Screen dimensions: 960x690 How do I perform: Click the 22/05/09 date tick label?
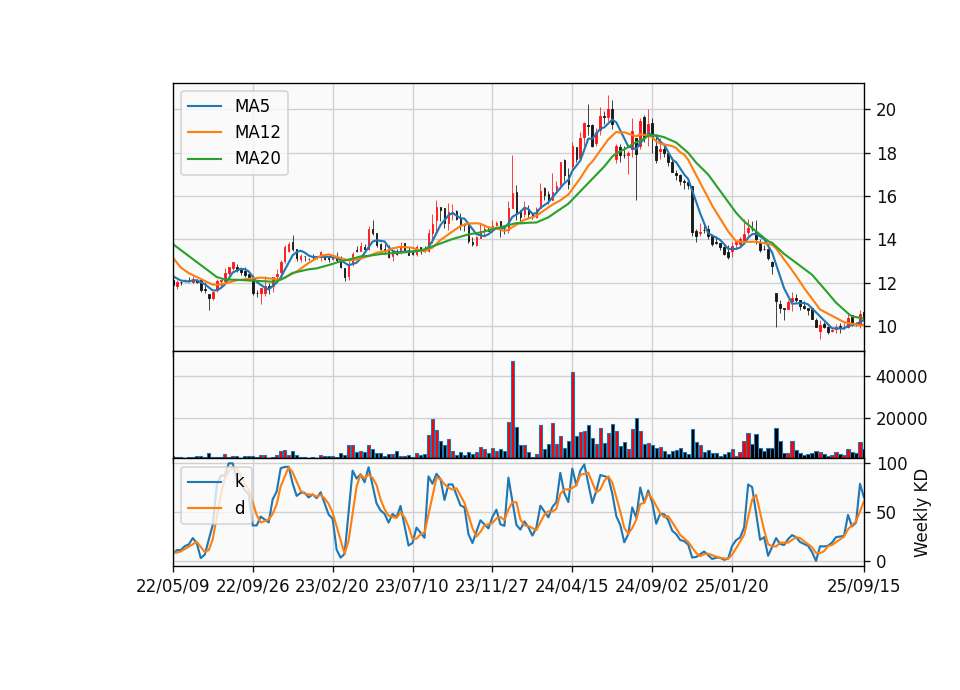[x=173, y=587]
